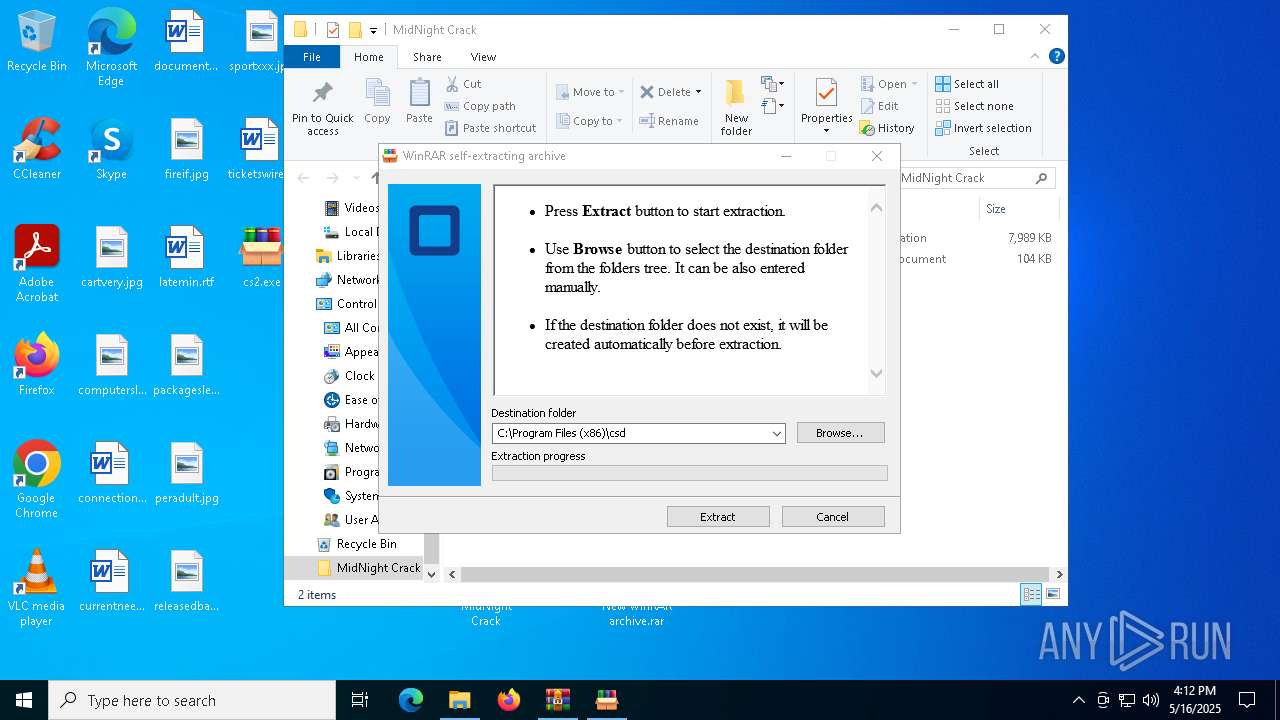Switch to the Share ribbon tab
The height and width of the screenshot is (720, 1280).
[x=427, y=57]
